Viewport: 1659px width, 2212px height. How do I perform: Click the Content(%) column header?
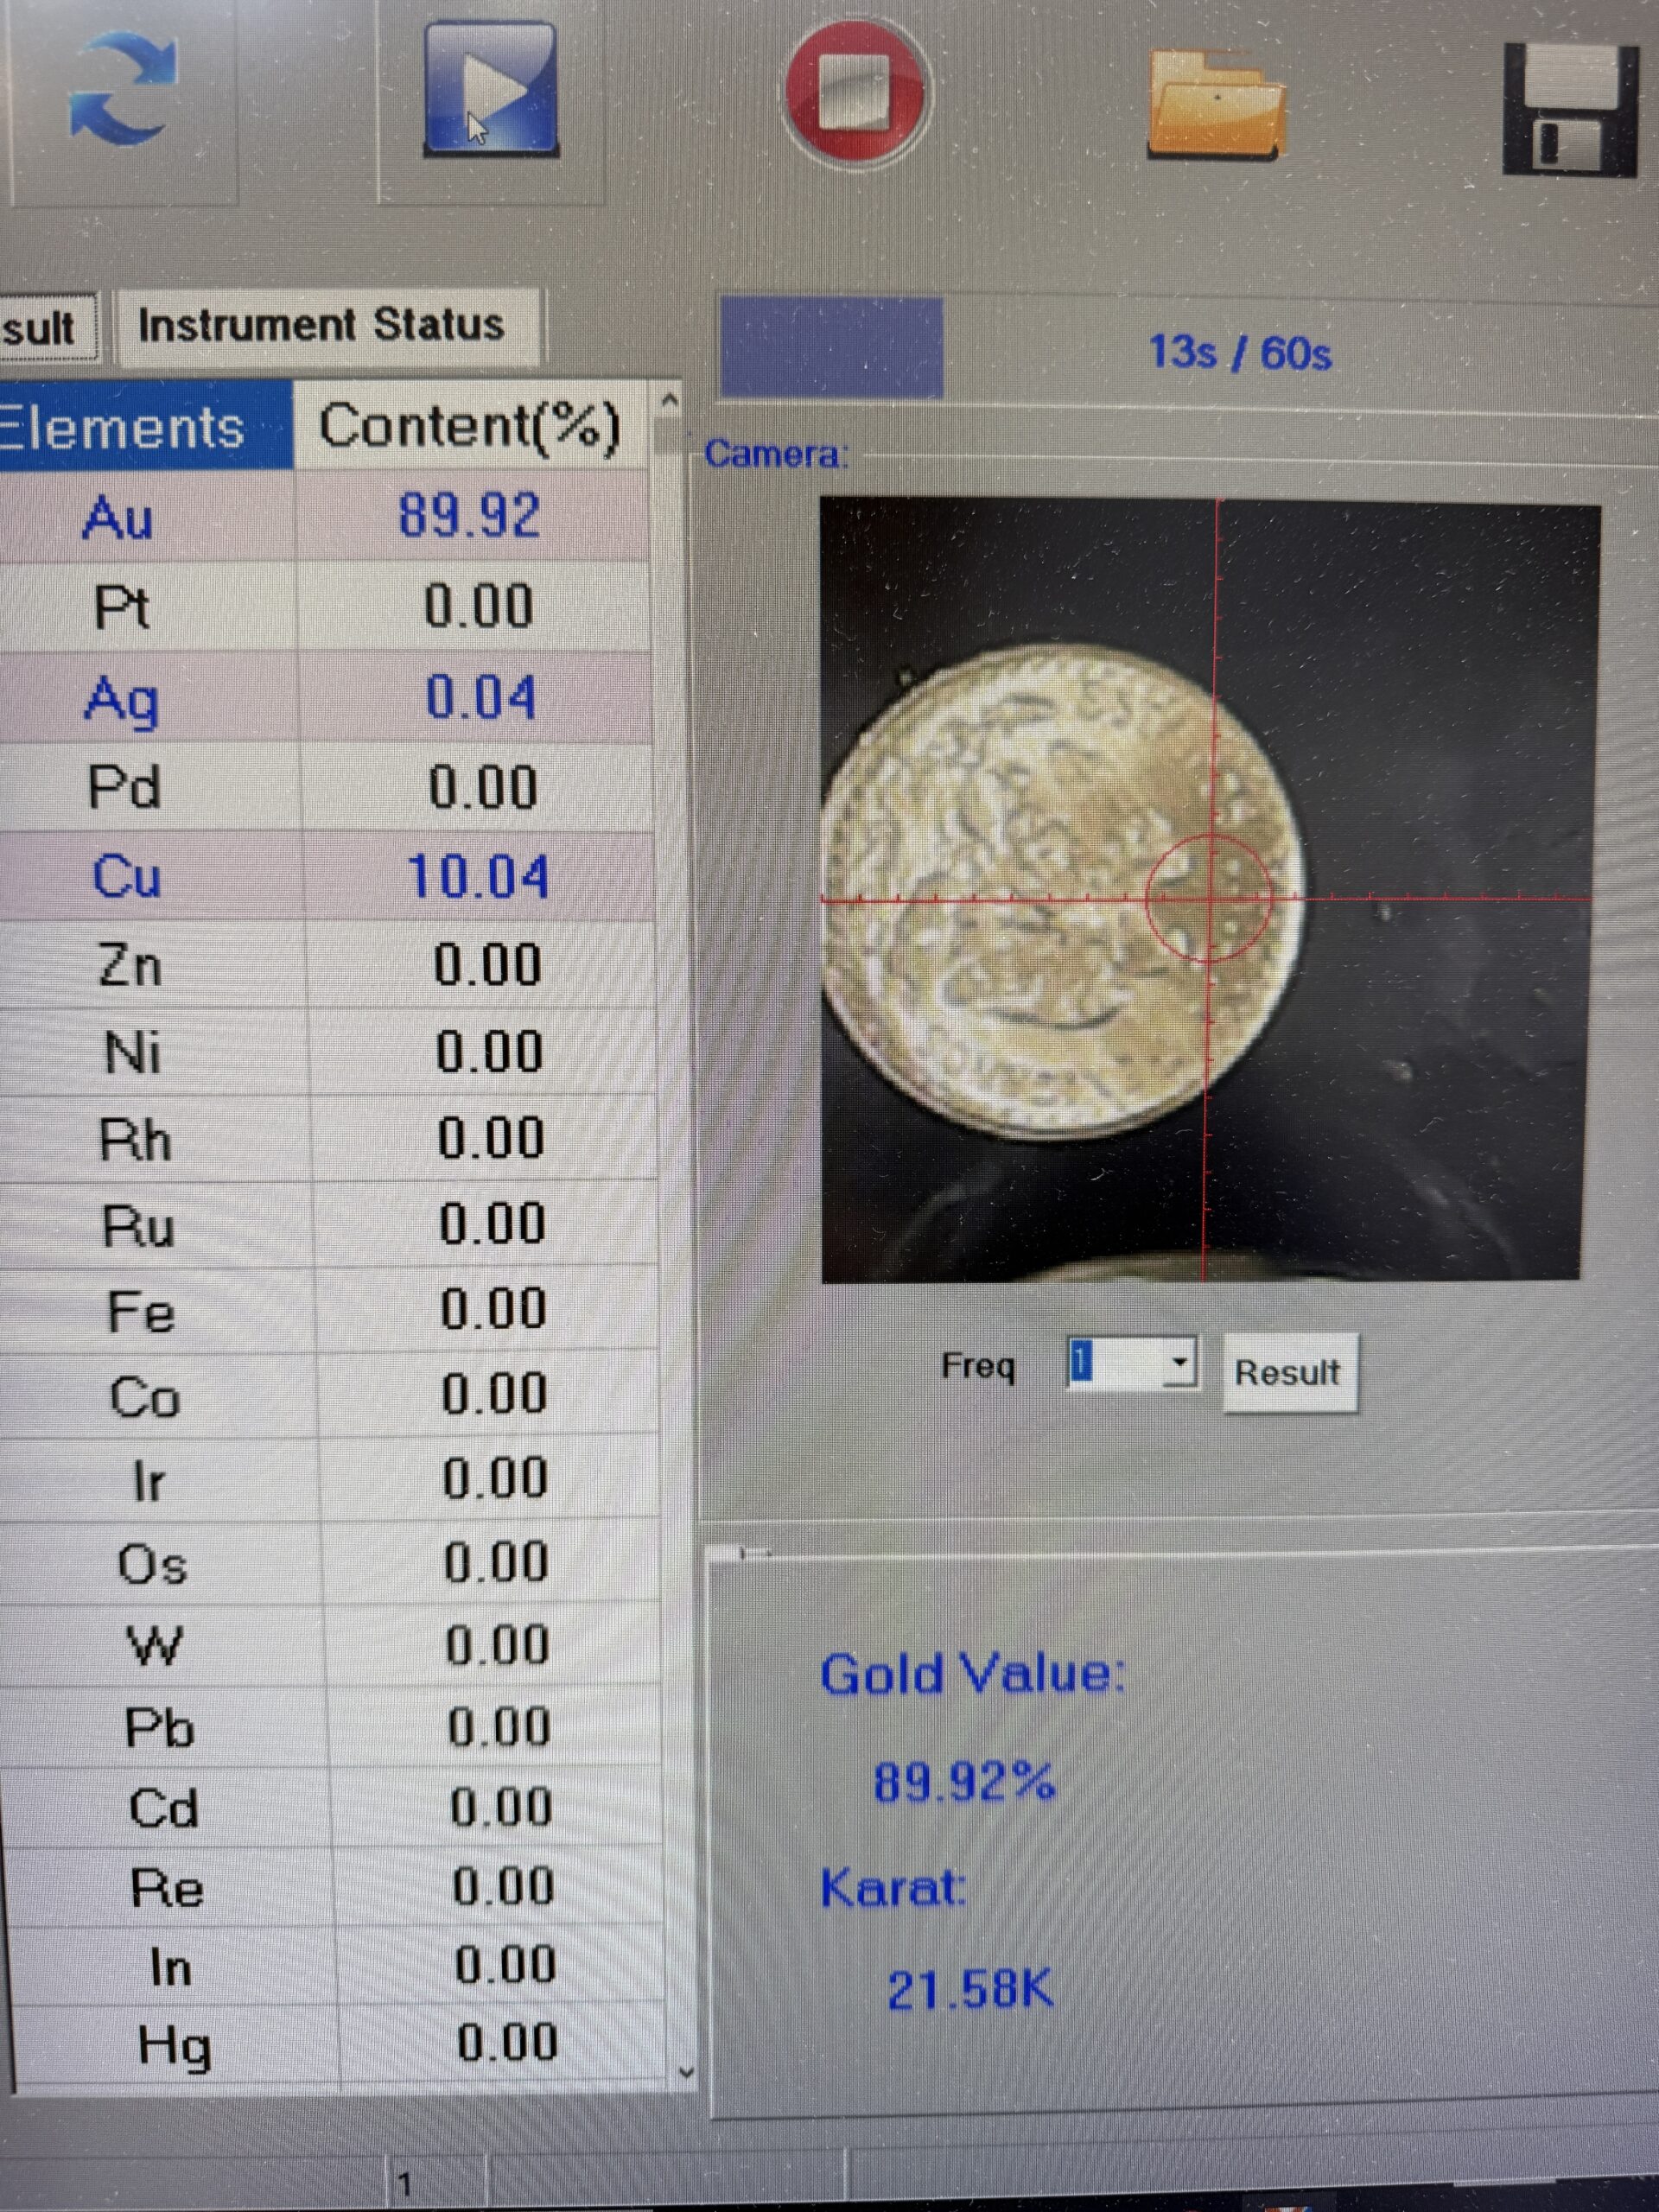click(470, 428)
